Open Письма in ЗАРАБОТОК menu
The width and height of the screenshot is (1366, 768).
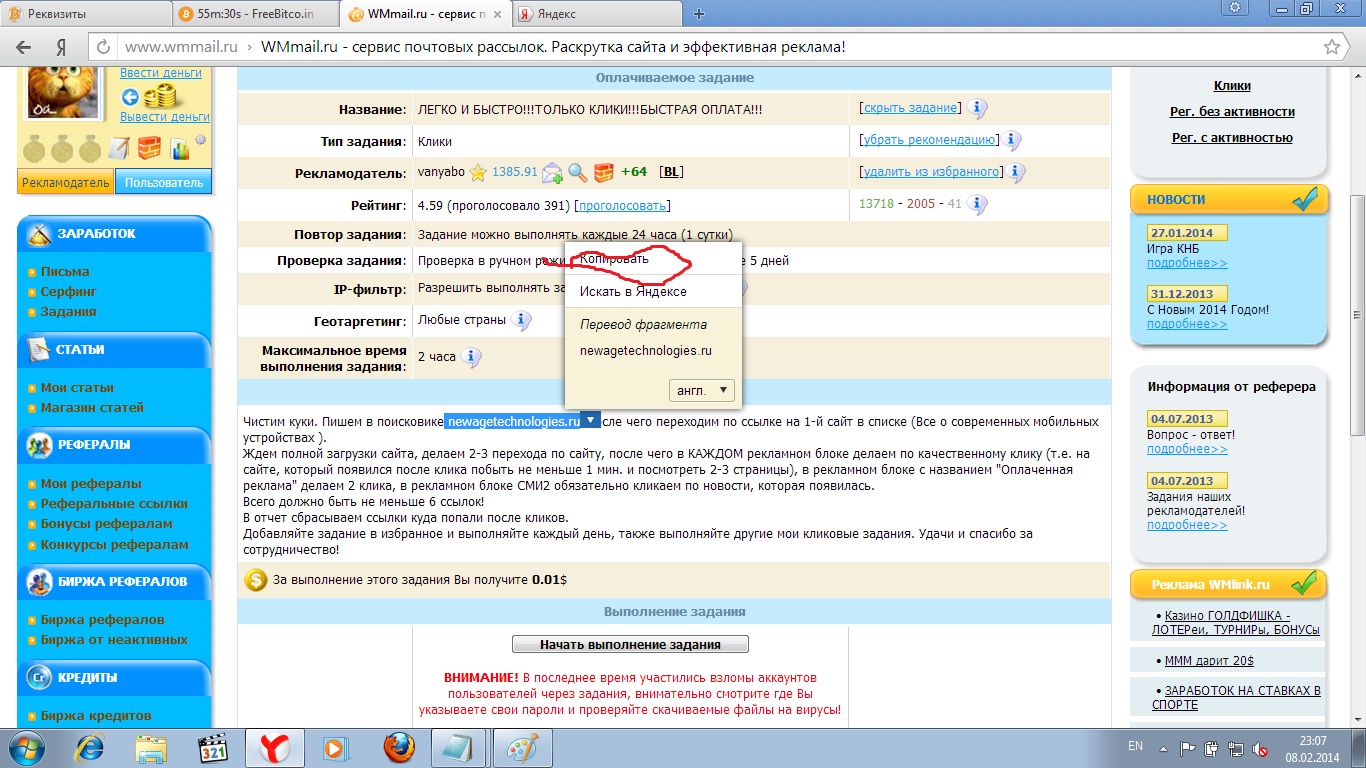(65, 271)
